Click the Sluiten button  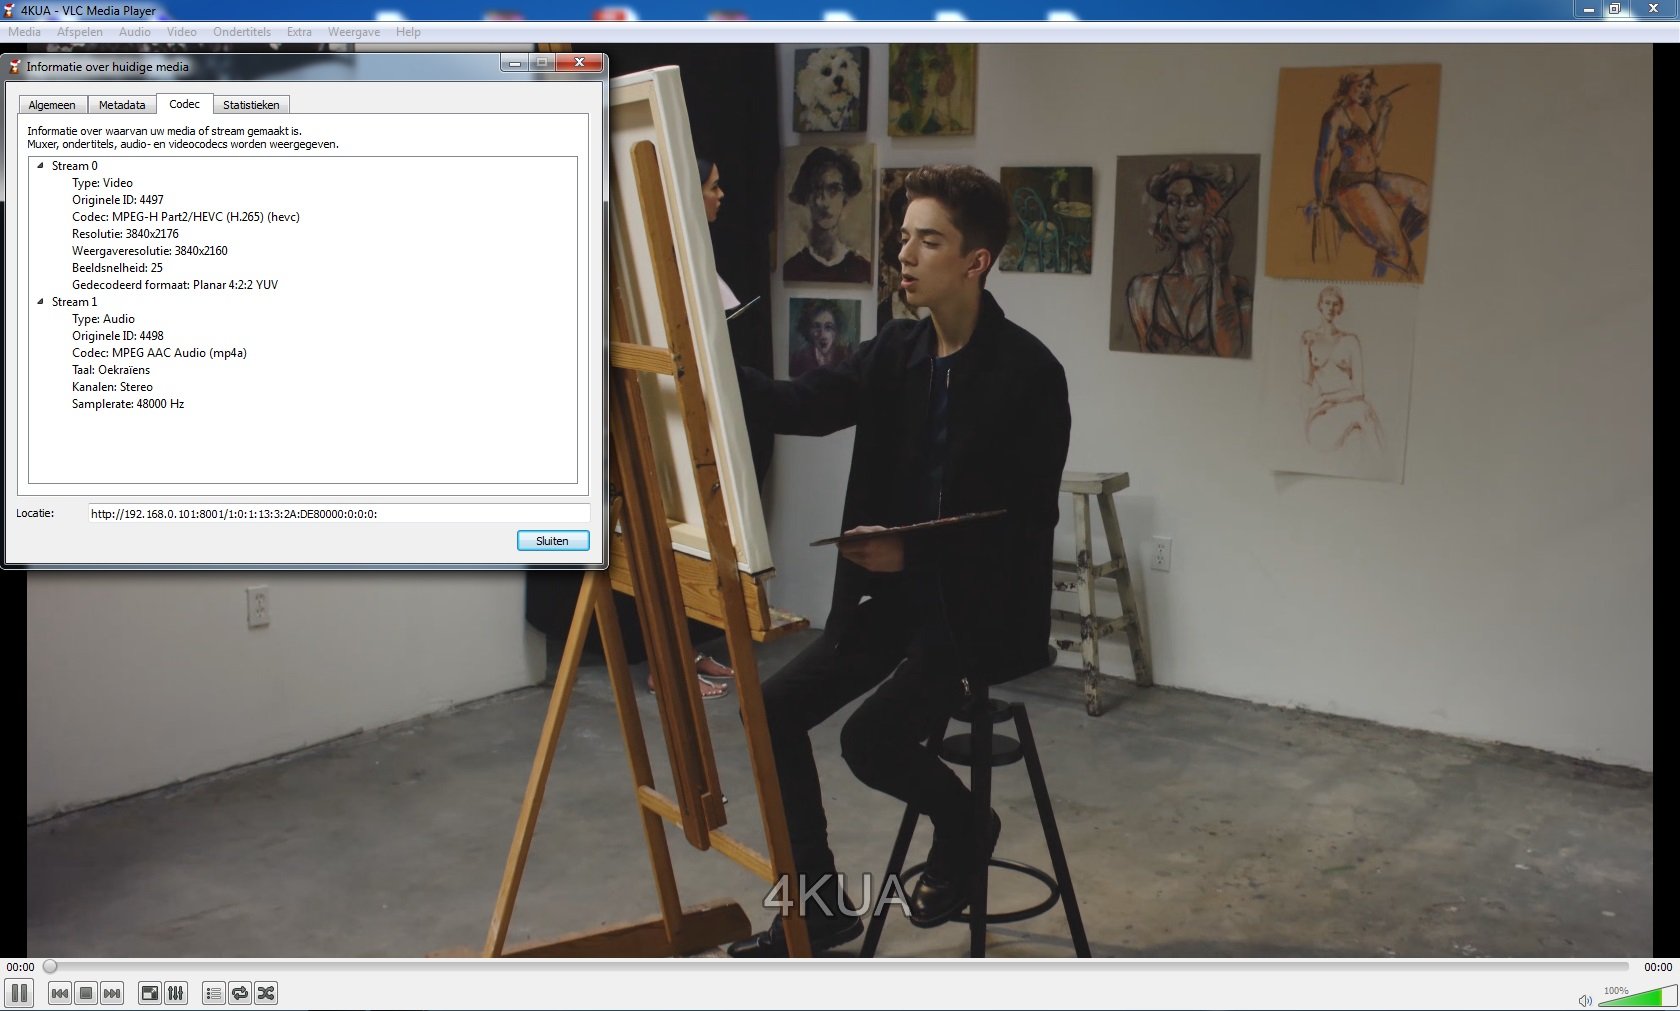pyautogui.click(x=553, y=541)
